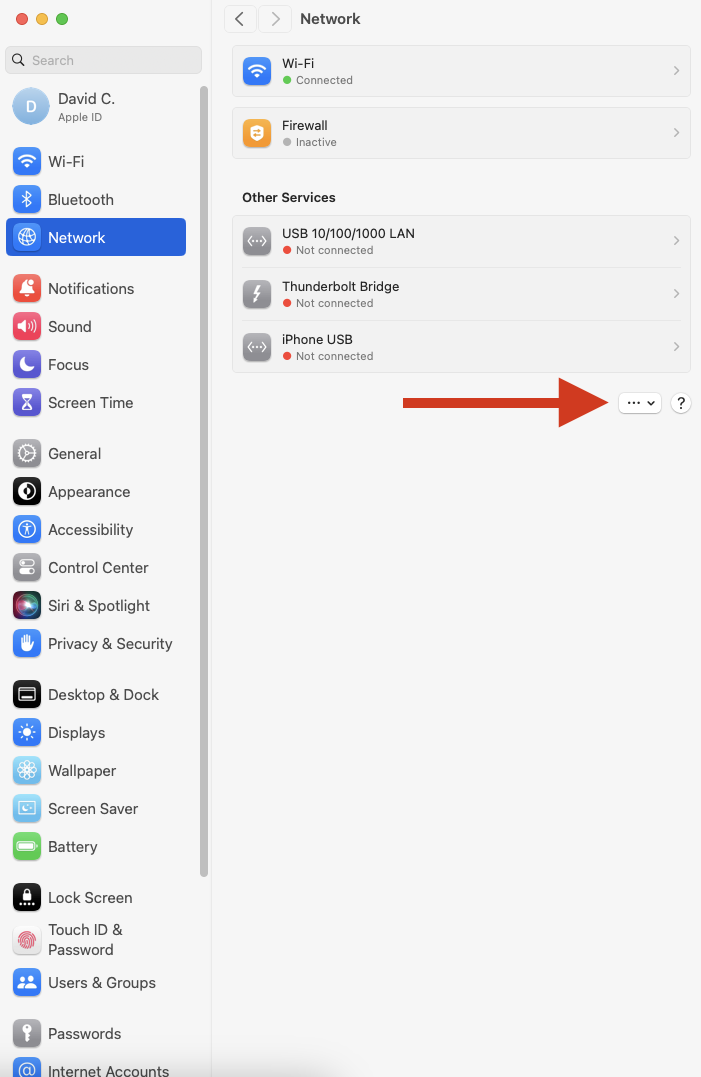Click the Screen Time hourglass icon
Image resolution: width=701 pixels, height=1077 pixels.
coord(27,403)
